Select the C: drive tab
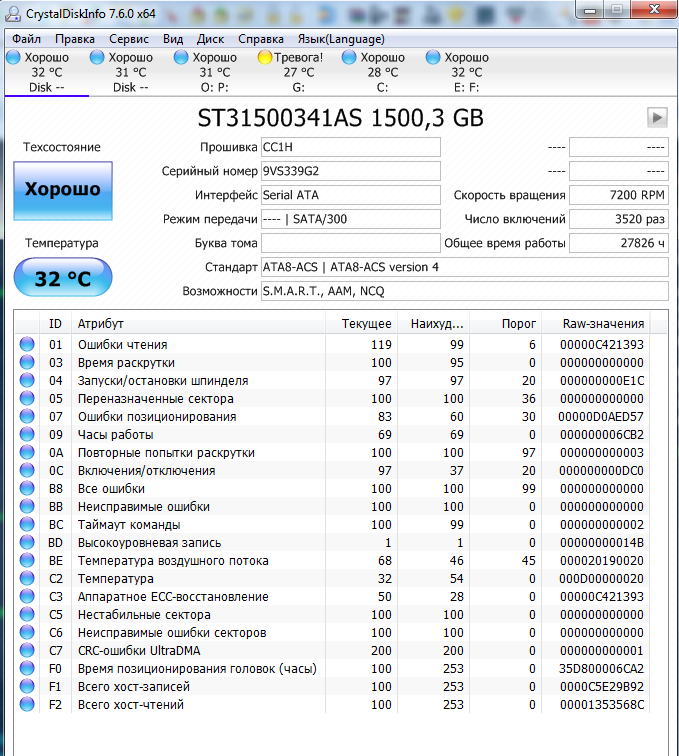 click(382, 72)
